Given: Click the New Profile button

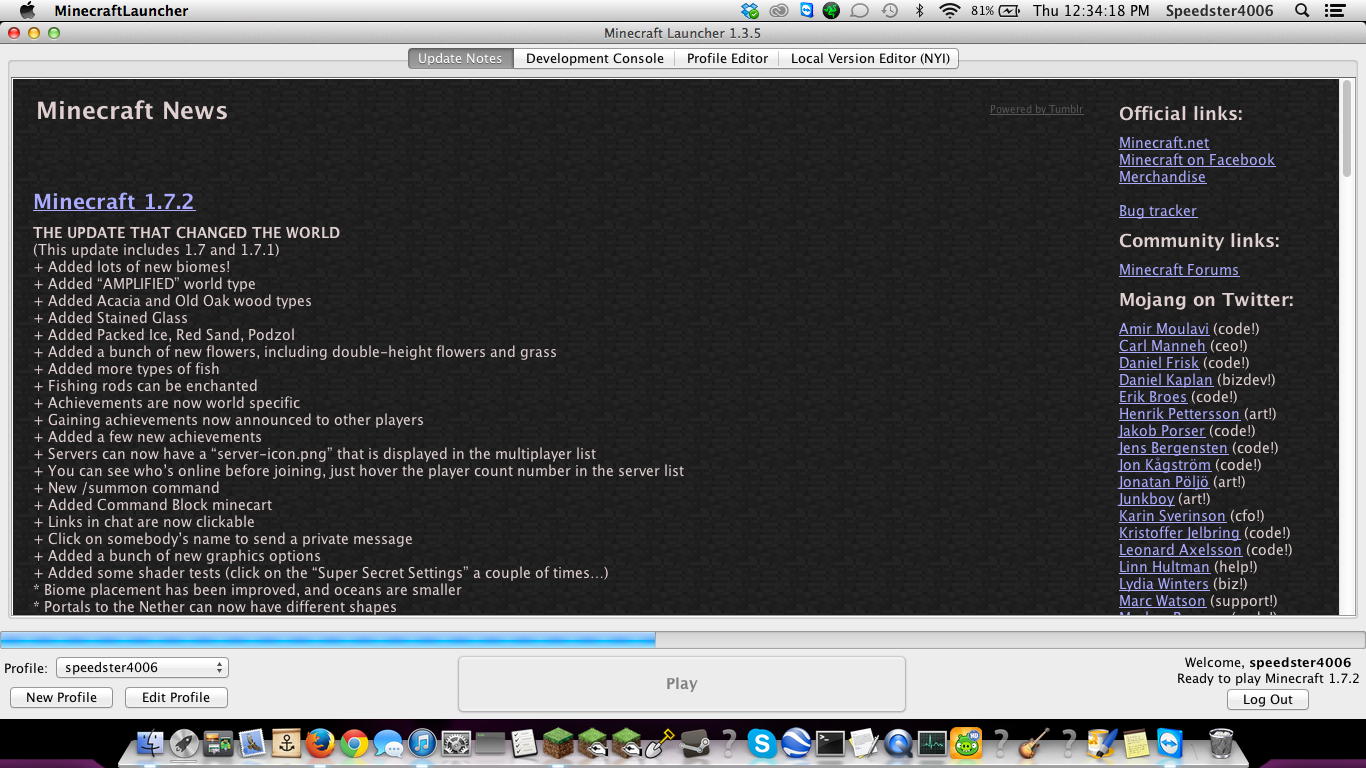Looking at the screenshot, I should [x=61, y=697].
